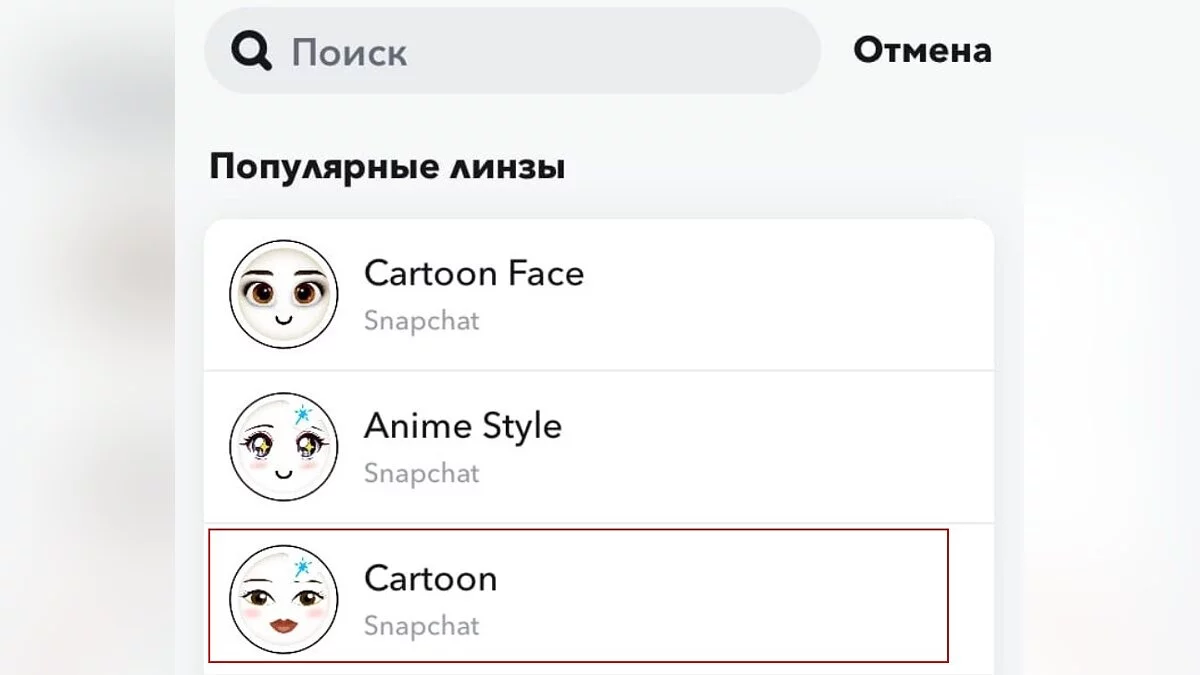Click the brown eyes on Cartoon Face icon
Viewport: 1200px width, 675px height.
tap(265, 294)
